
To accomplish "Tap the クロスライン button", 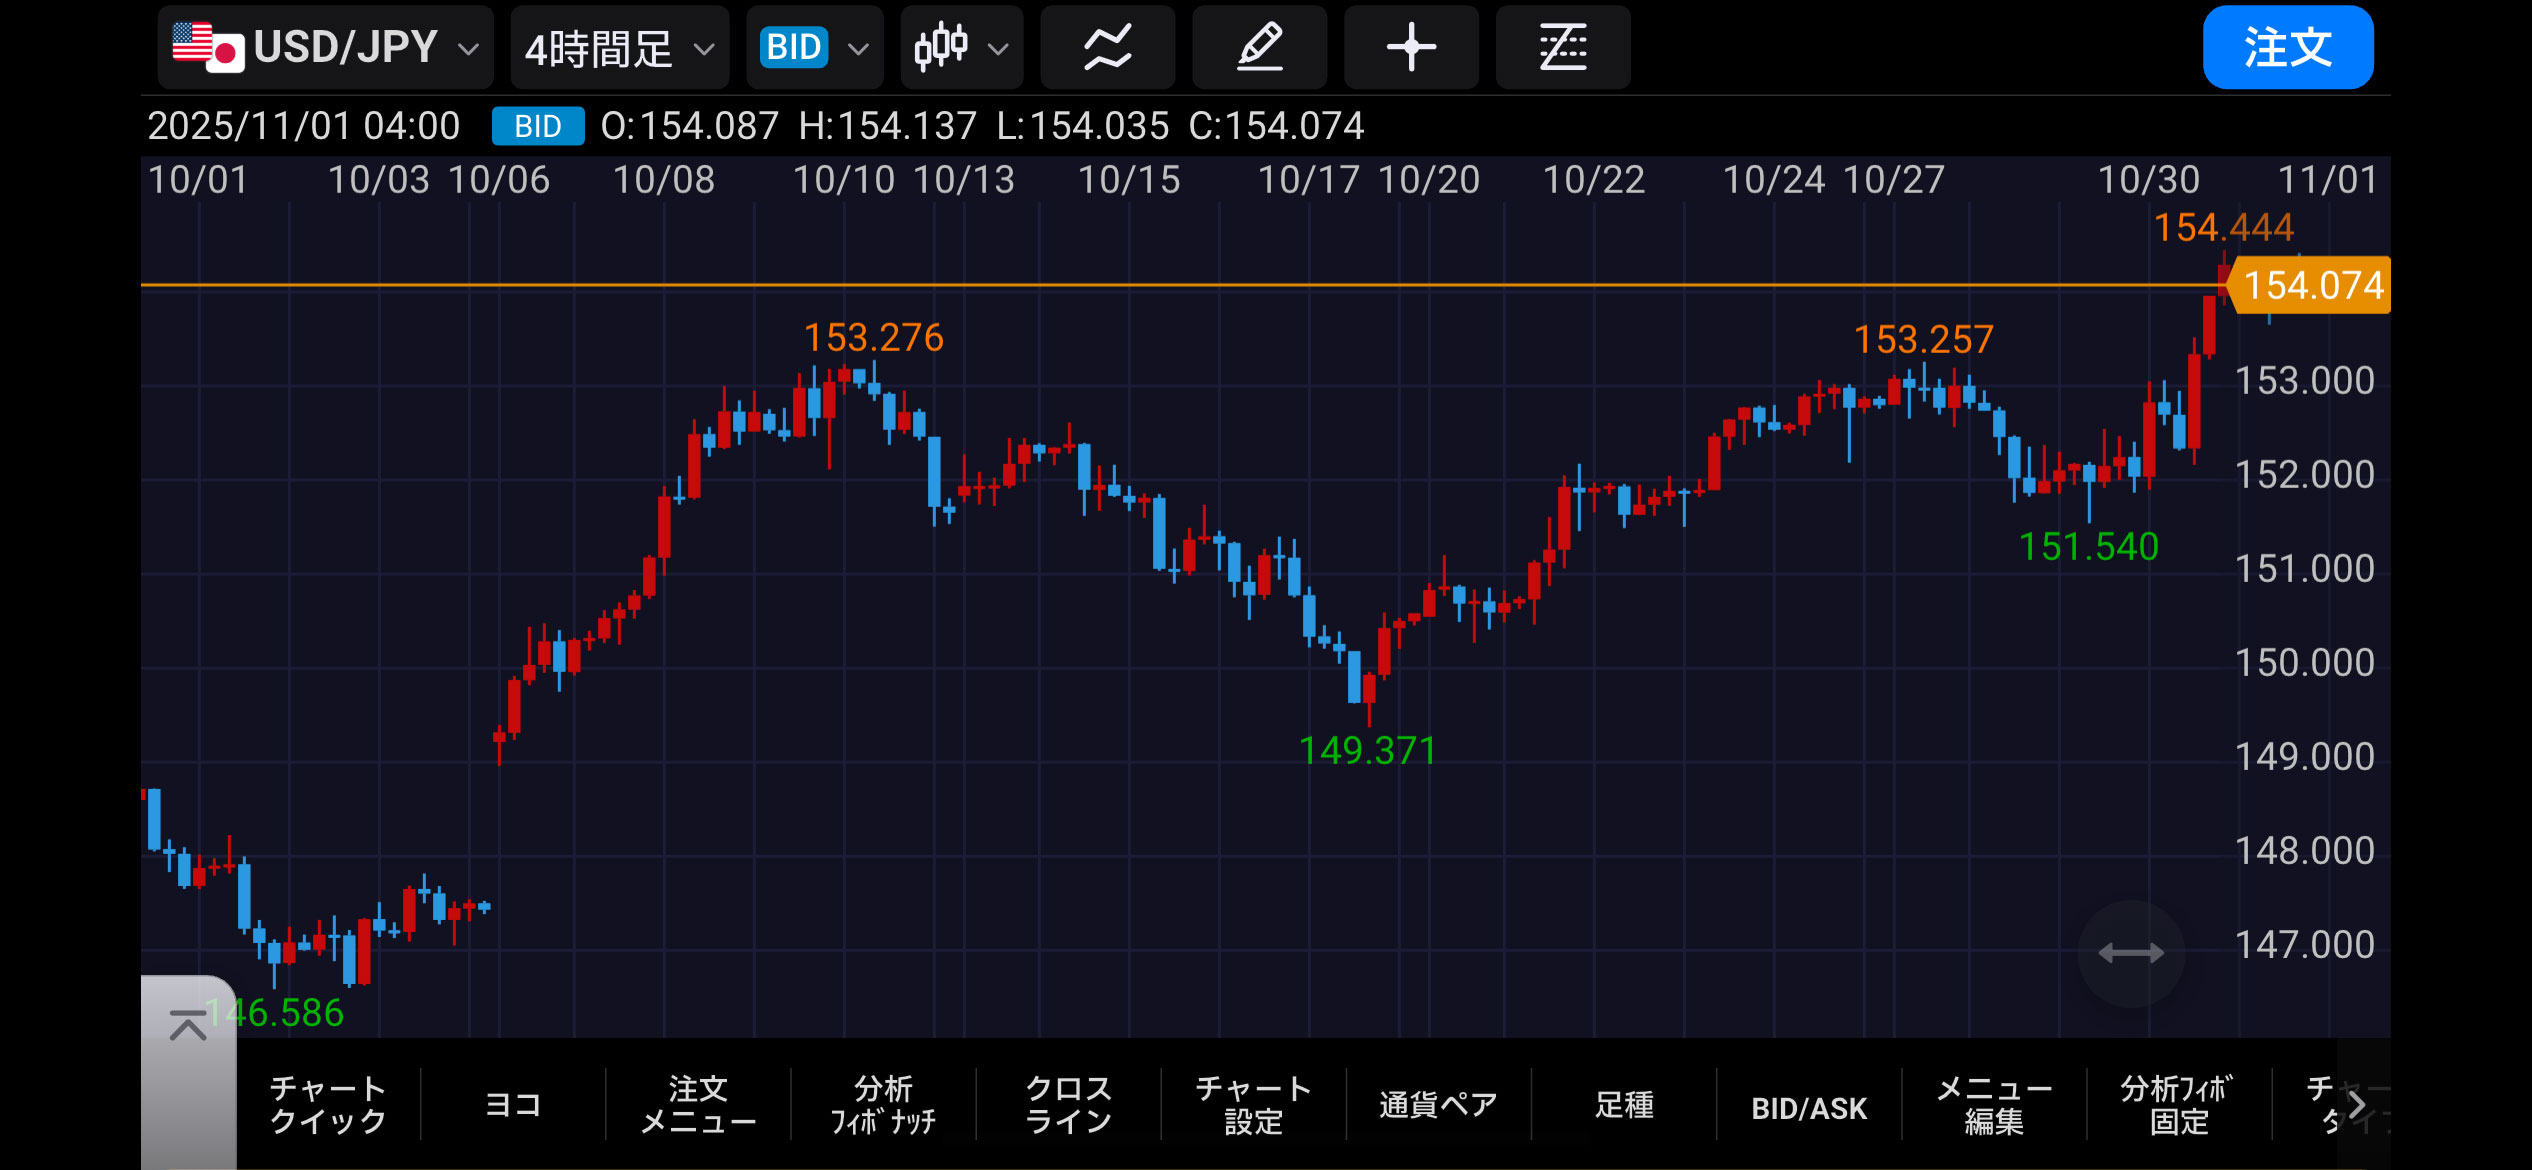I will [1068, 1104].
